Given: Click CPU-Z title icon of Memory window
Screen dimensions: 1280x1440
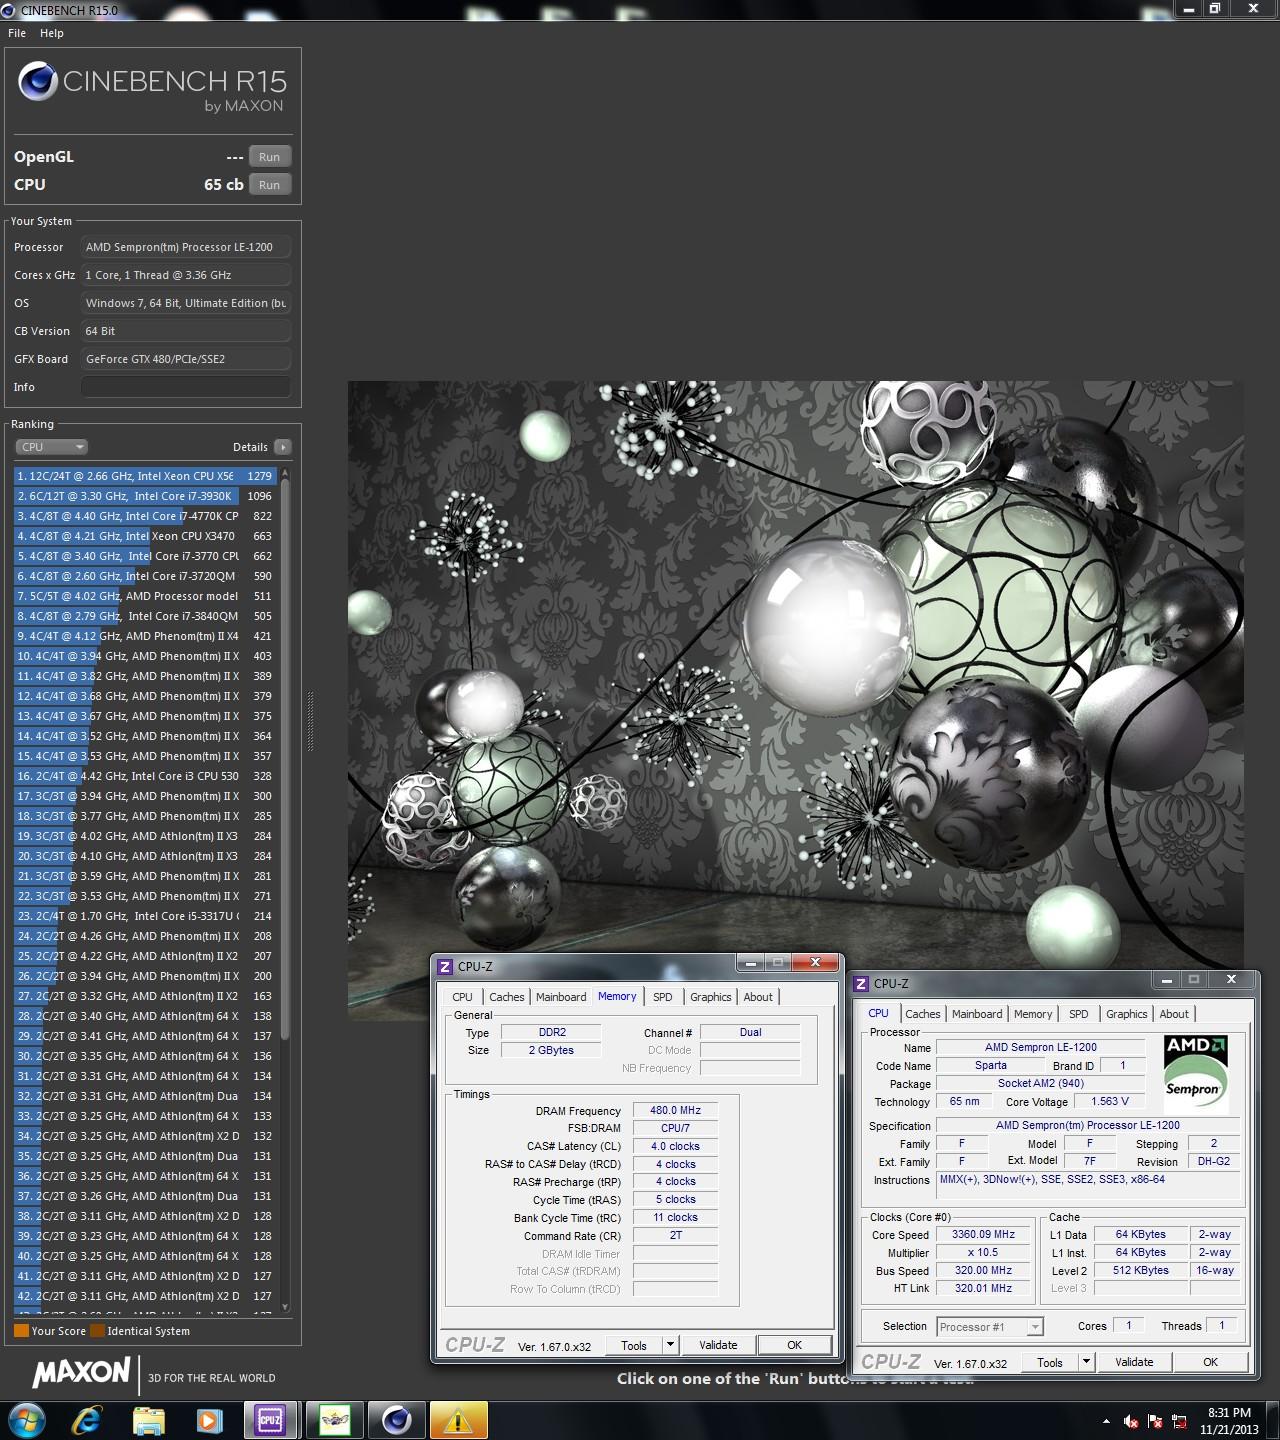Looking at the screenshot, I should [445, 967].
